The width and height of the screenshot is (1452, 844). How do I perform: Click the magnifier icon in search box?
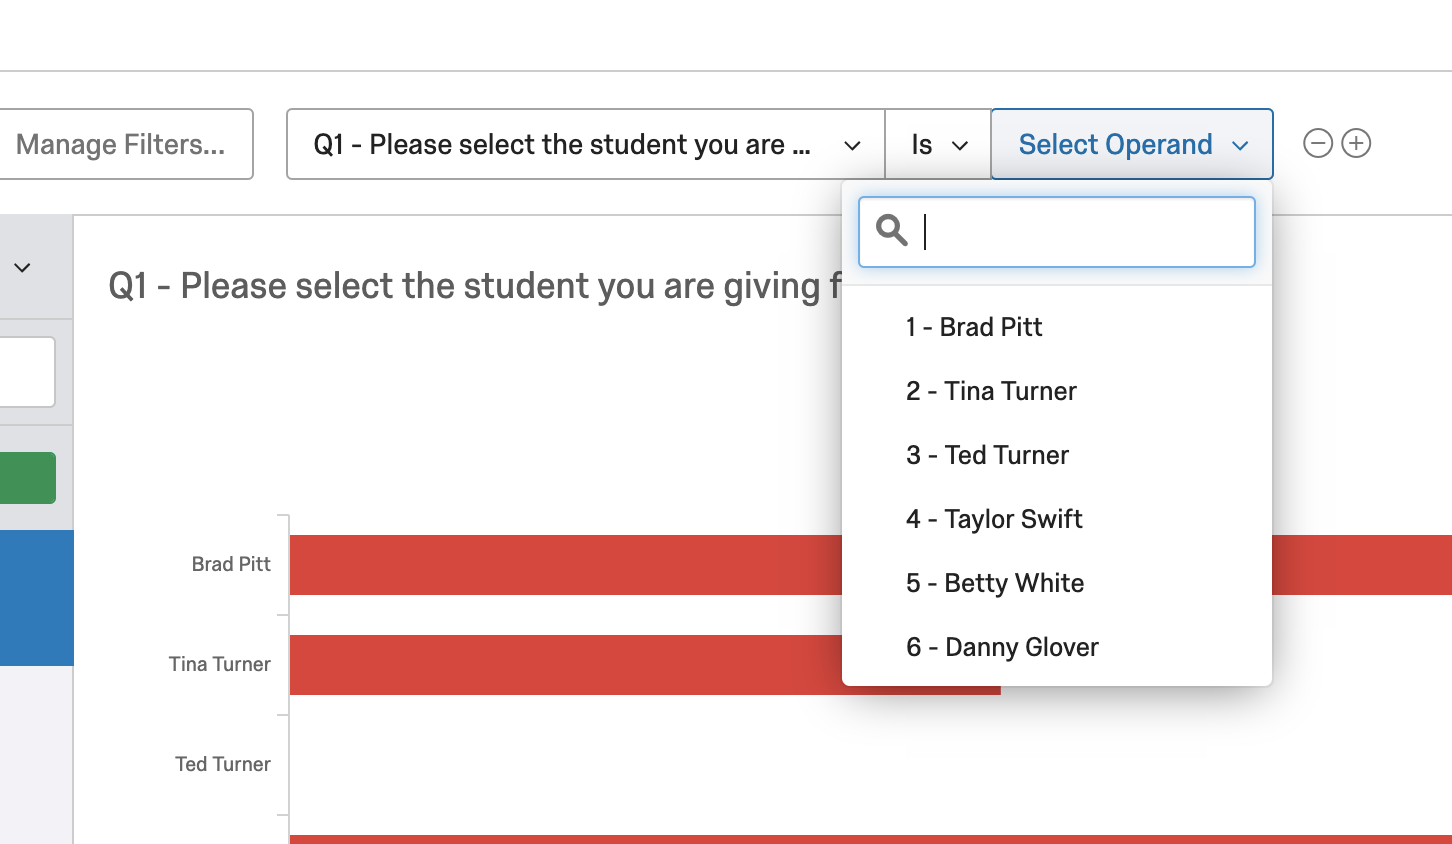(x=891, y=231)
